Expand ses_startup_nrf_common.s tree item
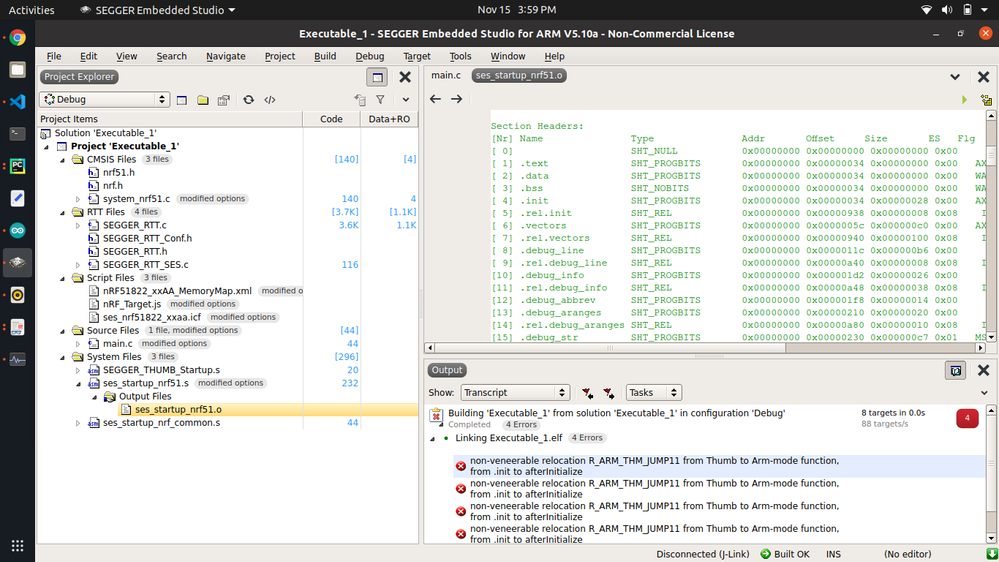Image resolution: width=999 pixels, height=562 pixels. [x=78, y=423]
